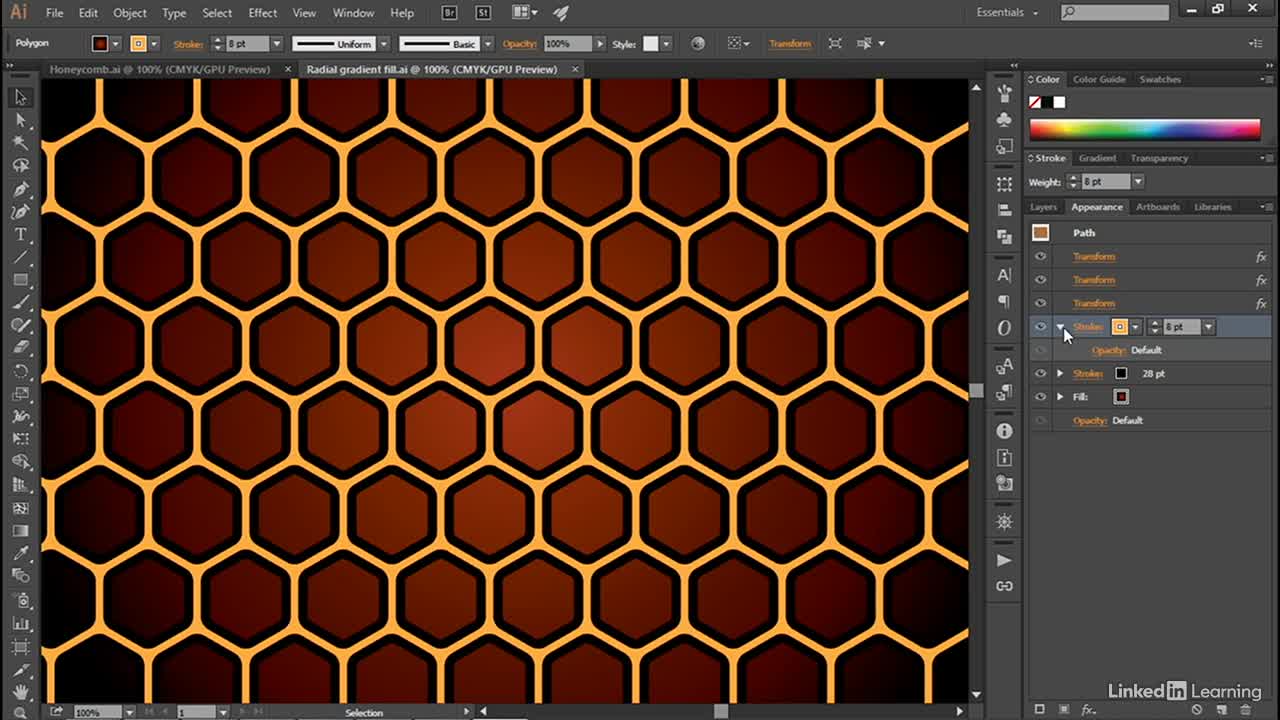Image resolution: width=1280 pixels, height=720 pixels.
Task: Open the Info panel icon in dock
Action: [x=1004, y=431]
